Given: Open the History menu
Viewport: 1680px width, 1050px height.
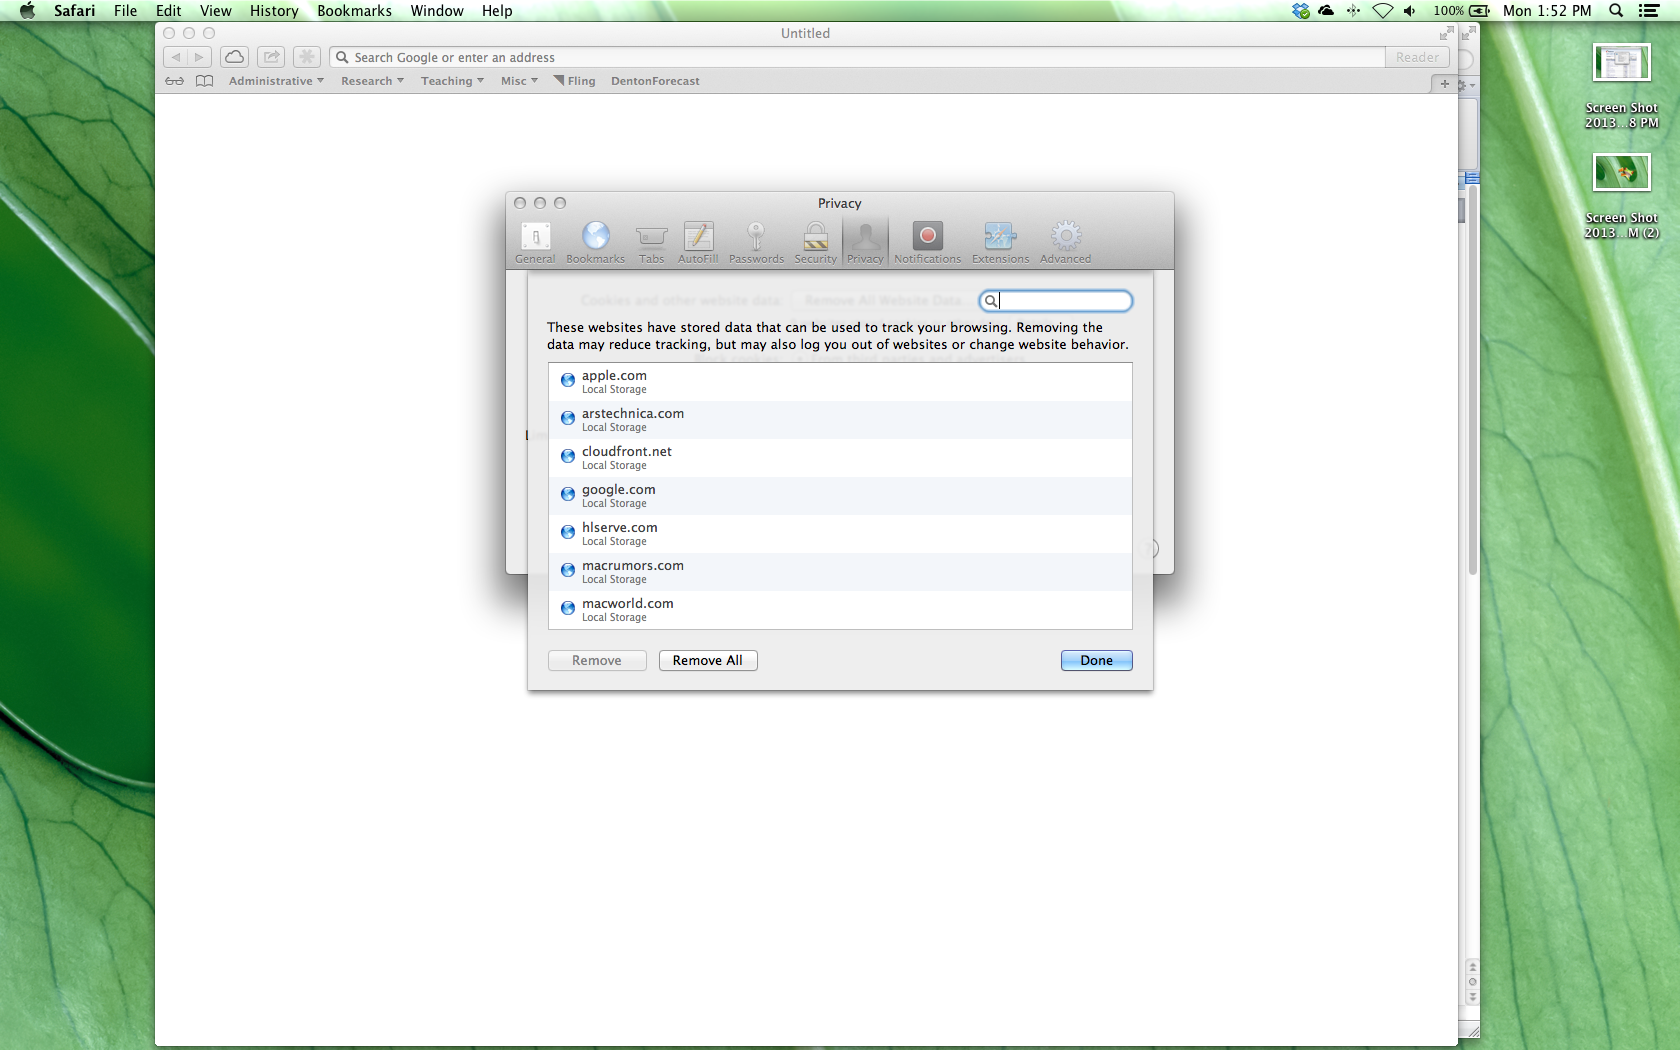Looking at the screenshot, I should [274, 11].
